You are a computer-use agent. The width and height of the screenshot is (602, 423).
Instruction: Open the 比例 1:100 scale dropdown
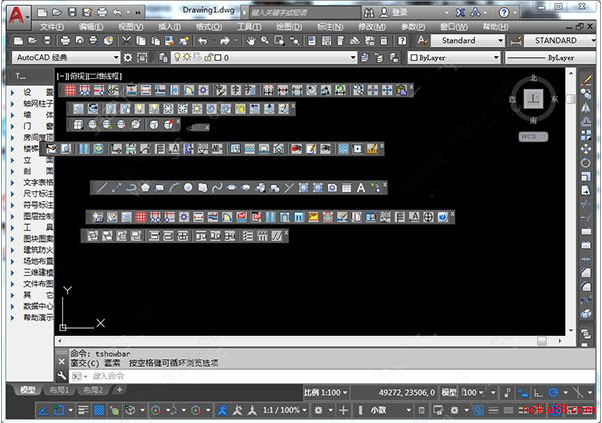coord(332,393)
